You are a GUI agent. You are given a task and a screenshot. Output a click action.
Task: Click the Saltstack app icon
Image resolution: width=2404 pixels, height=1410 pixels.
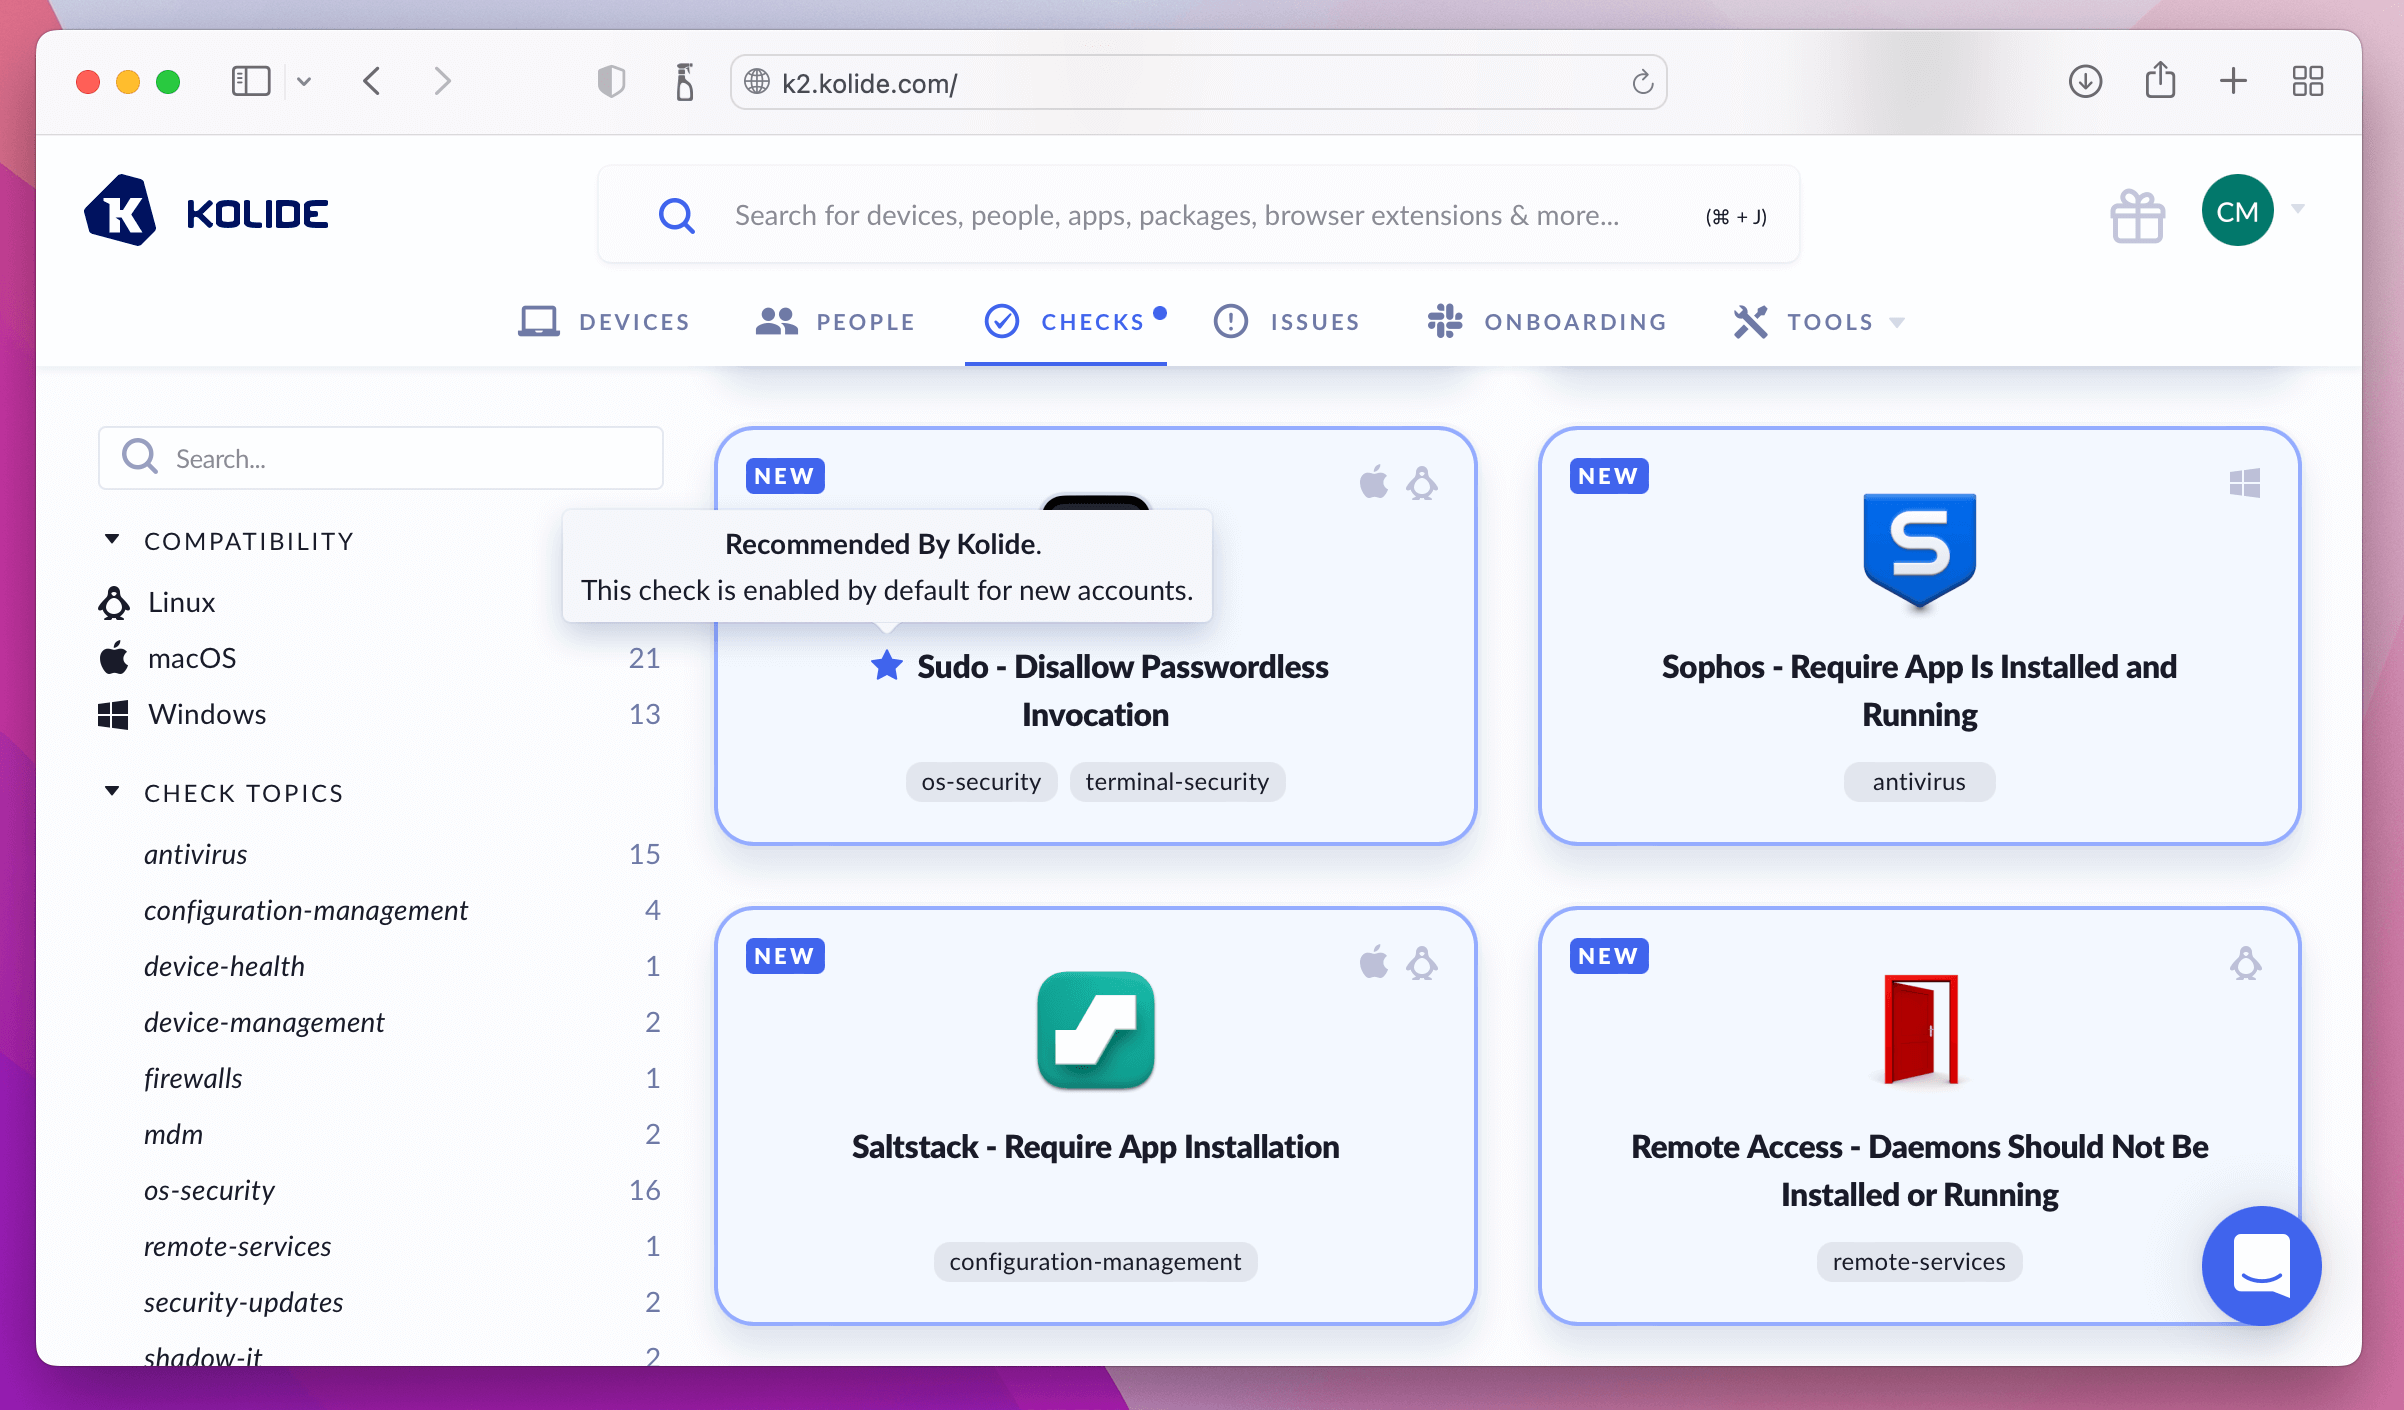tap(1095, 1030)
